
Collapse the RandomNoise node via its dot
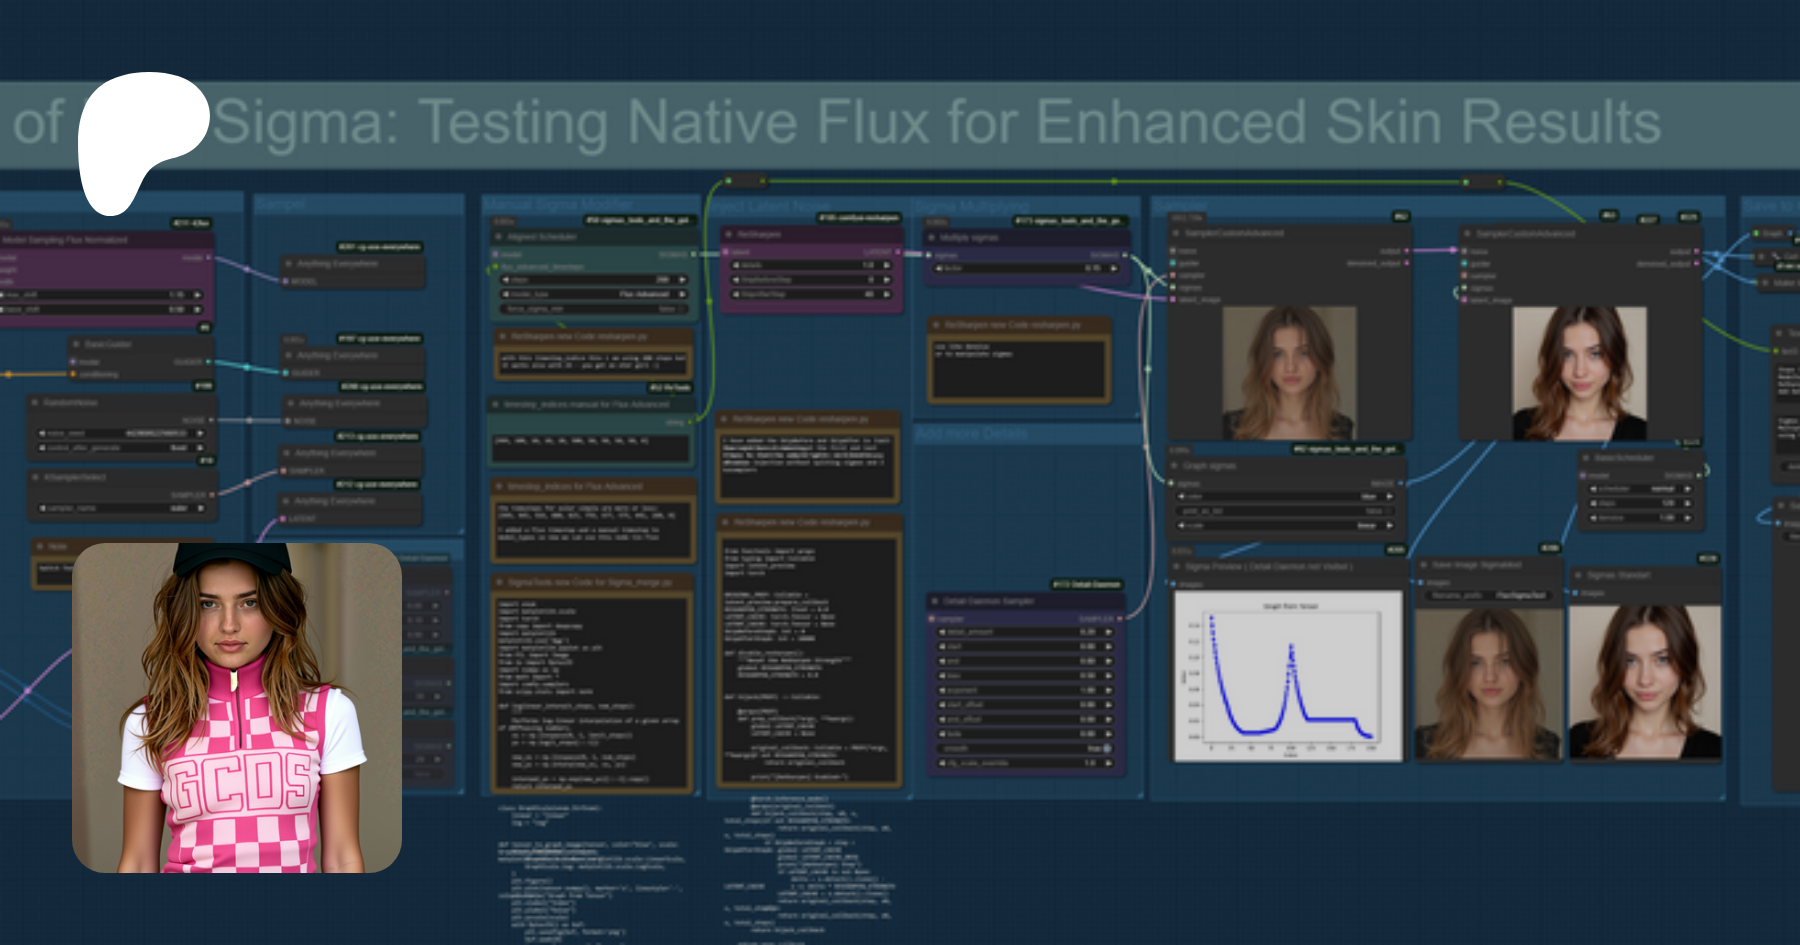click(x=33, y=402)
